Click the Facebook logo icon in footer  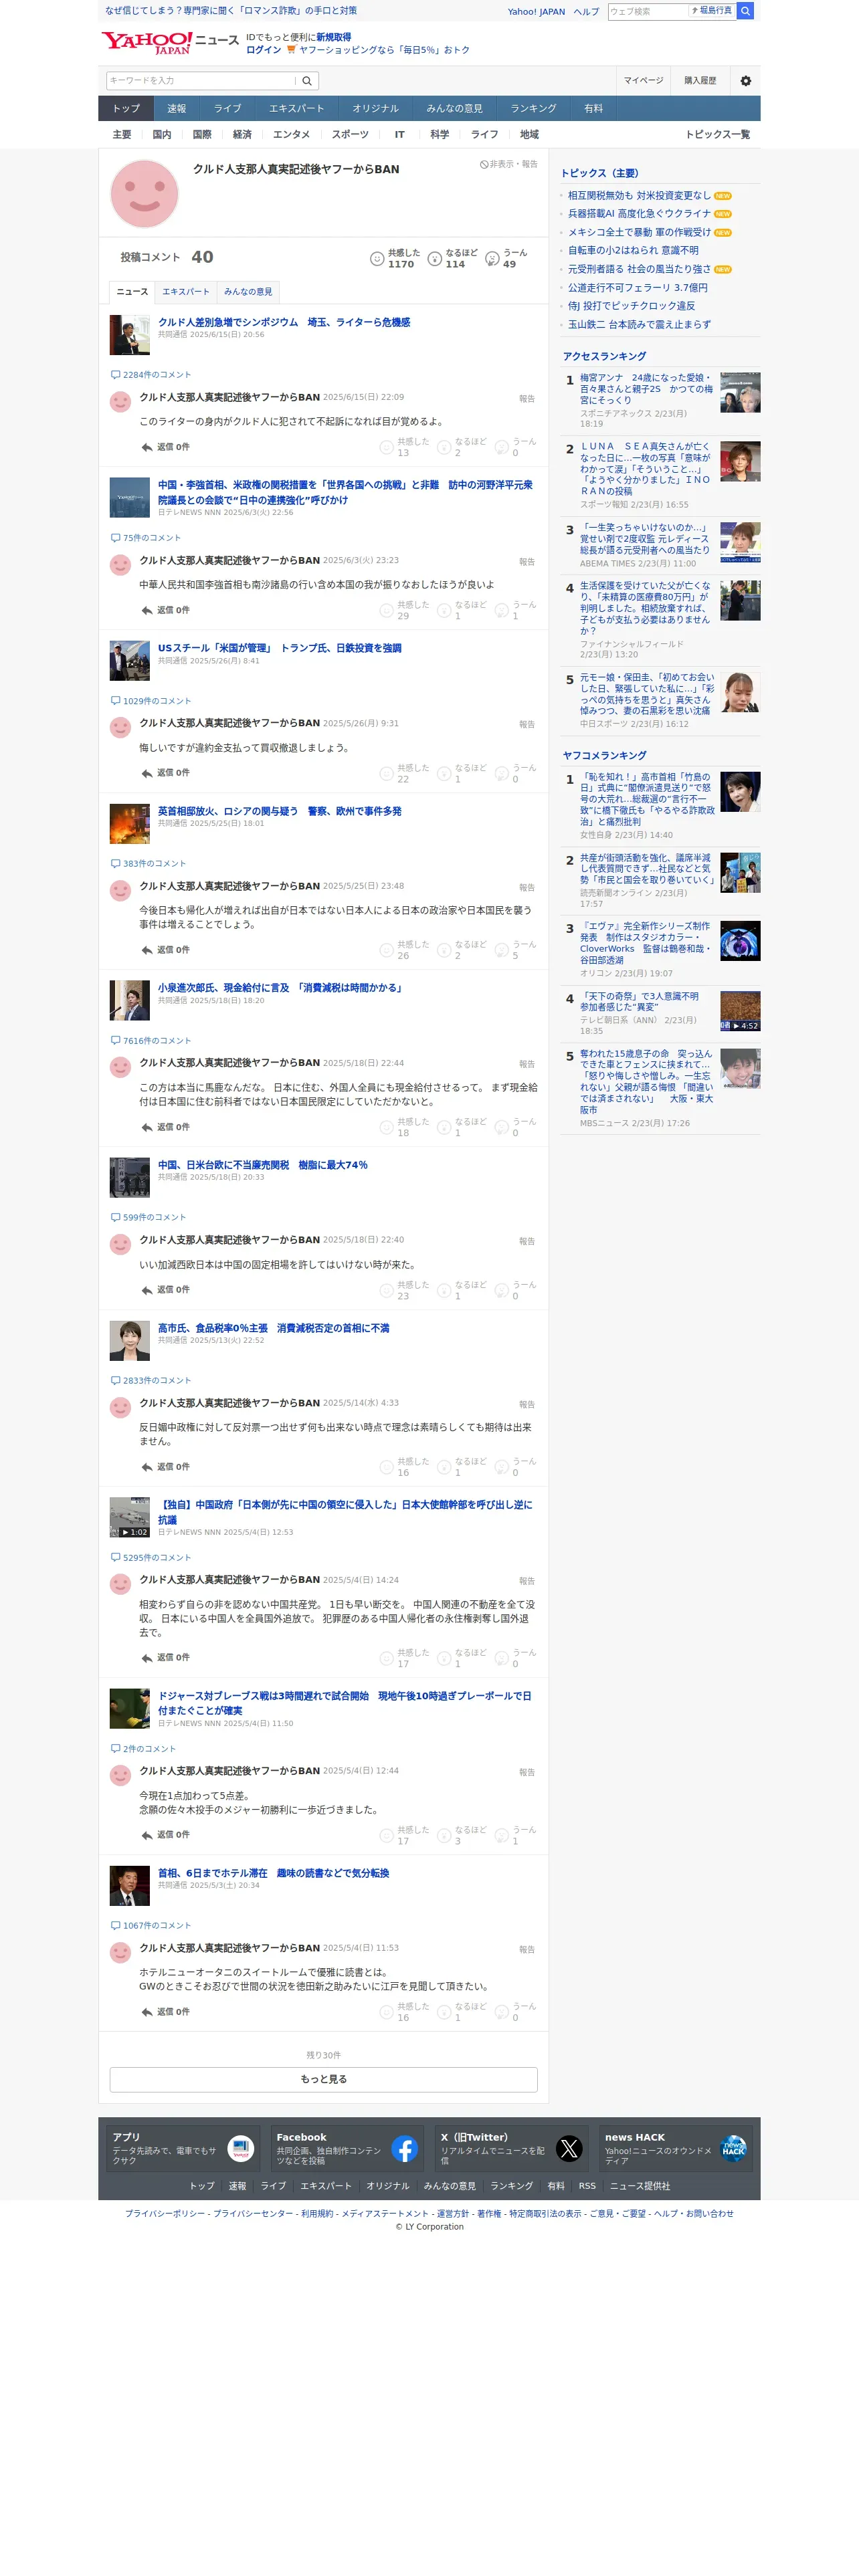click(x=405, y=2148)
